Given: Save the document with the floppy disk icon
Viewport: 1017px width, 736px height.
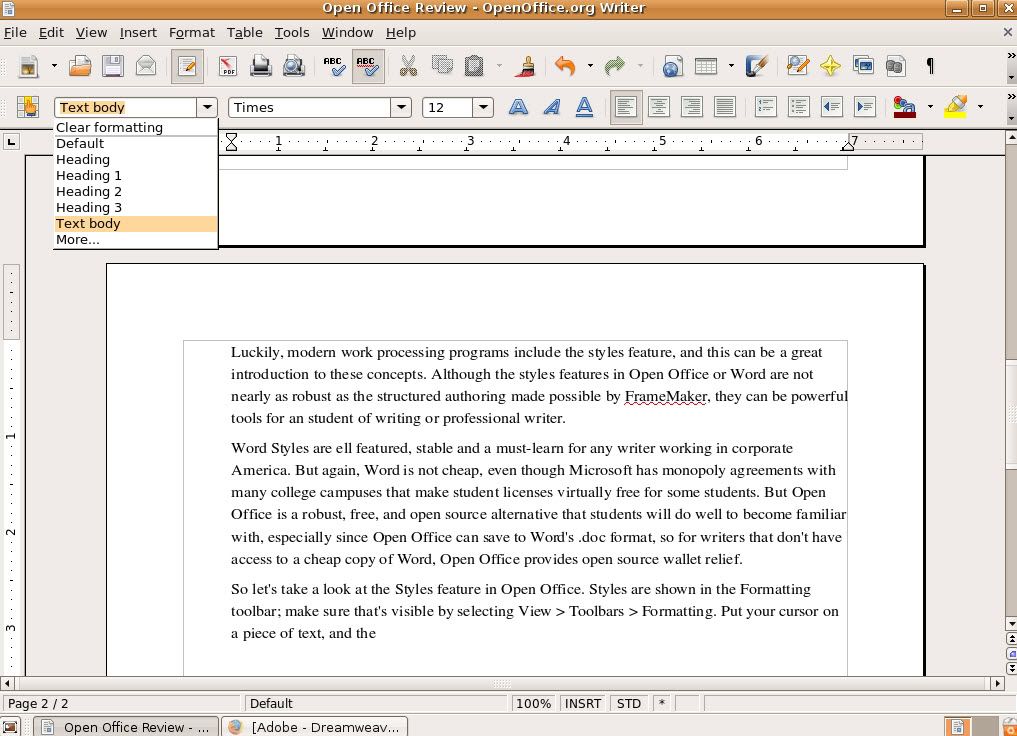Looking at the screenshot, I should (x=113, y=66).
